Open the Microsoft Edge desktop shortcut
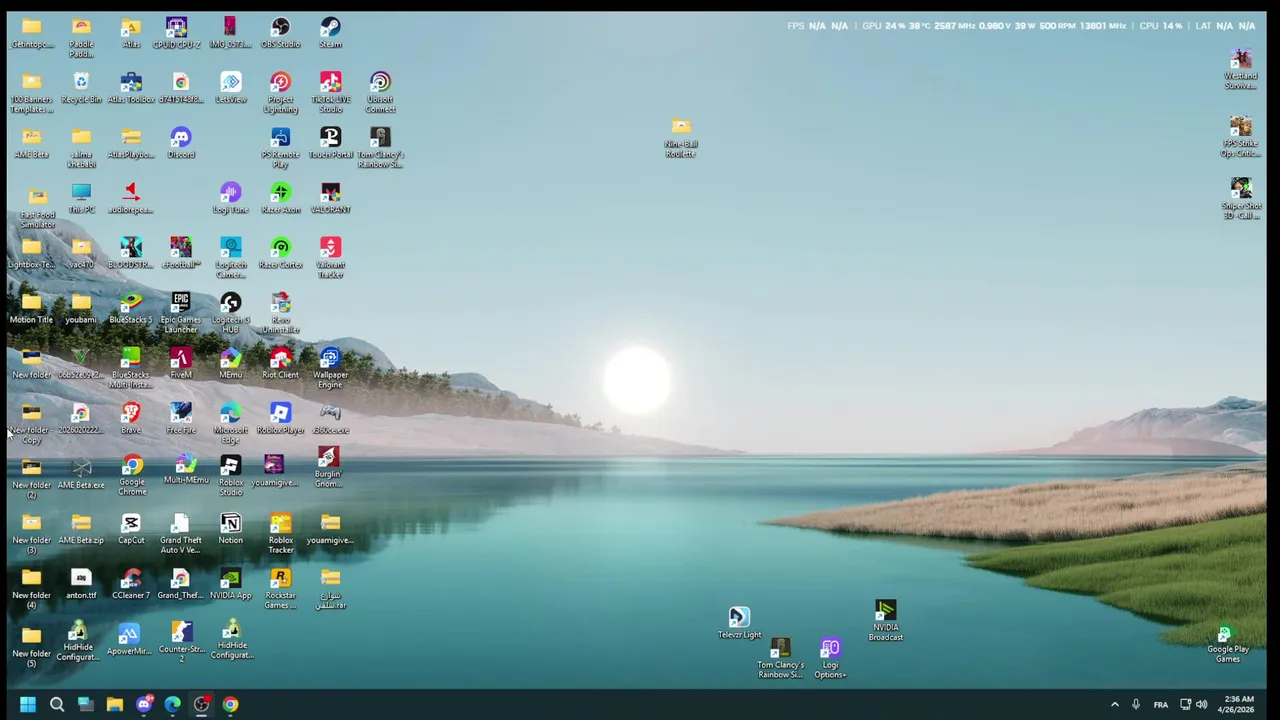Image resolution: width=1280 pixels, height=720 pixels. coord(231,423)
